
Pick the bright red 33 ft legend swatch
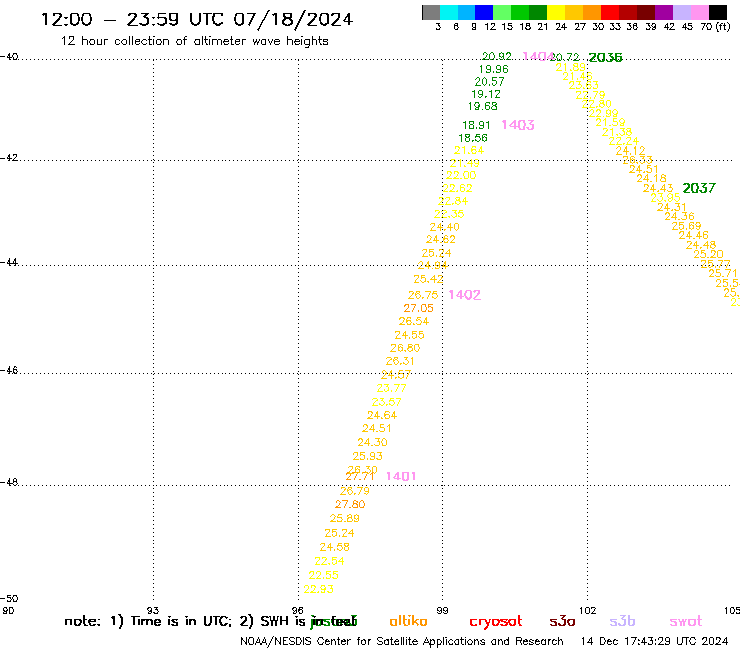610,12
